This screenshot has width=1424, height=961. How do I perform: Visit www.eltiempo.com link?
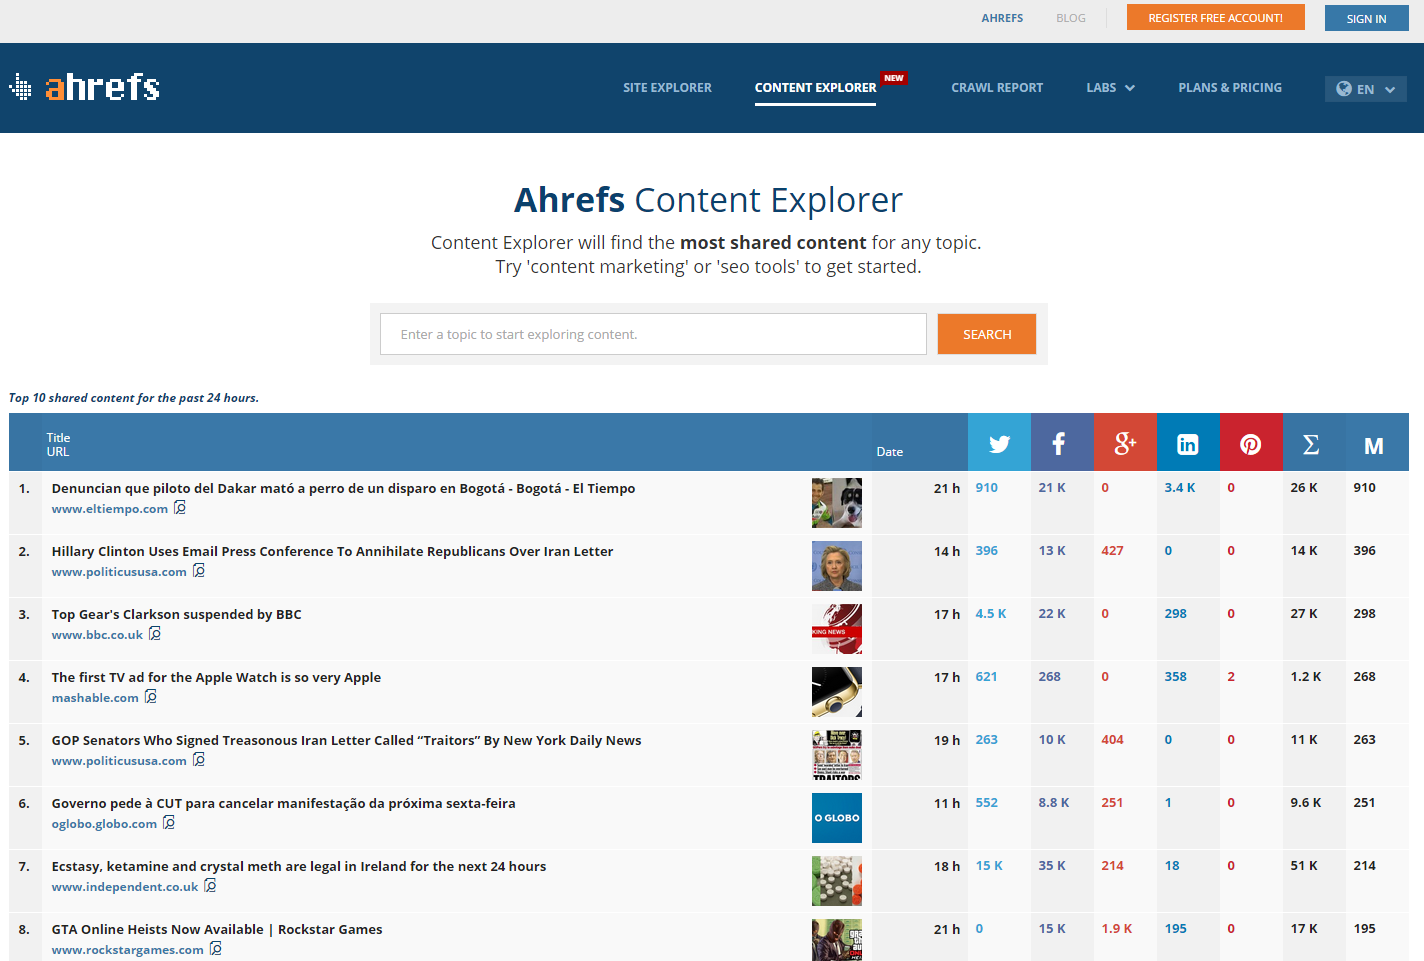[x=110, y=509]
